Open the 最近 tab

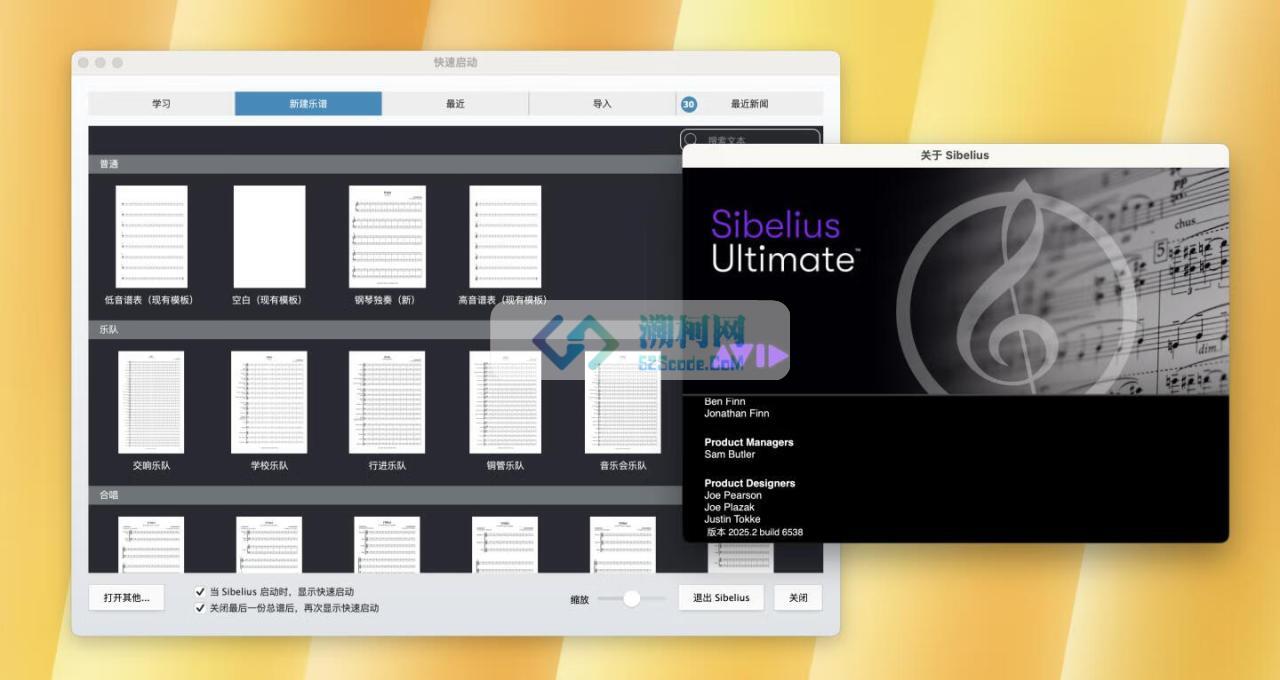point(455,104)
